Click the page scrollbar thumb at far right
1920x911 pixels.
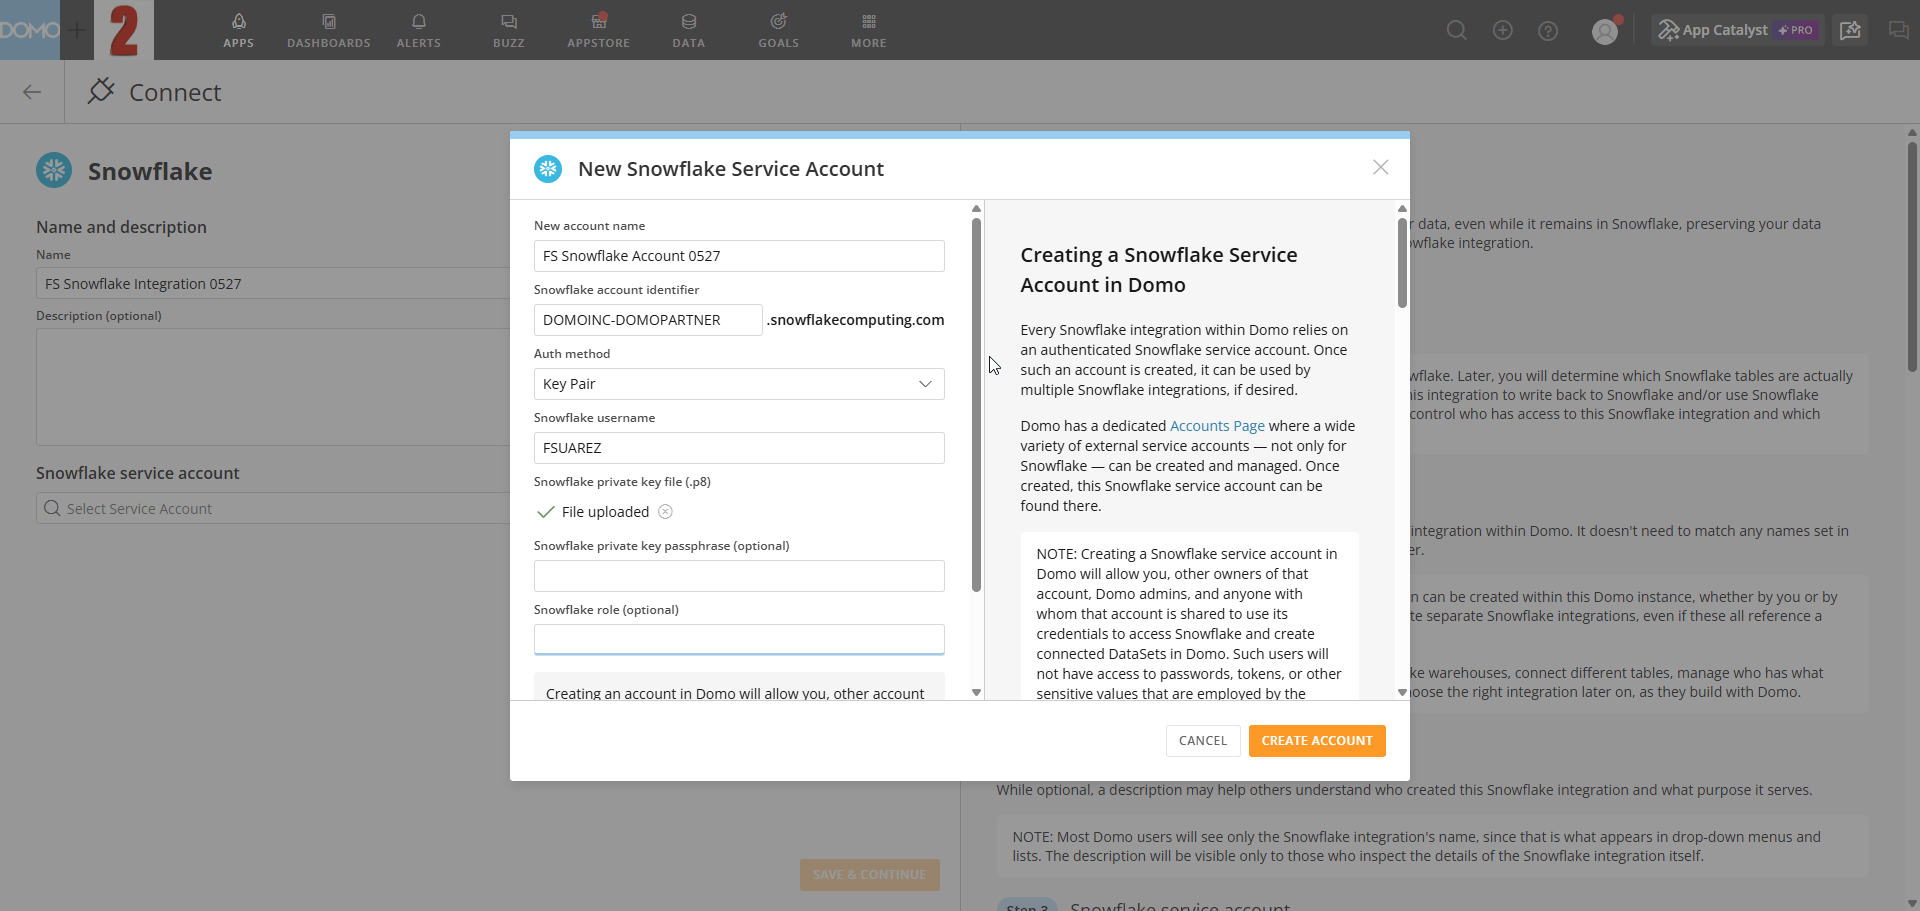pos(1912,256)
